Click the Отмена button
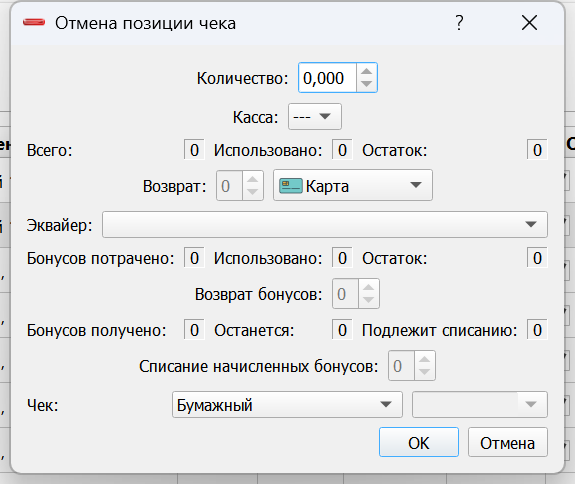 [x=508, y=442]
